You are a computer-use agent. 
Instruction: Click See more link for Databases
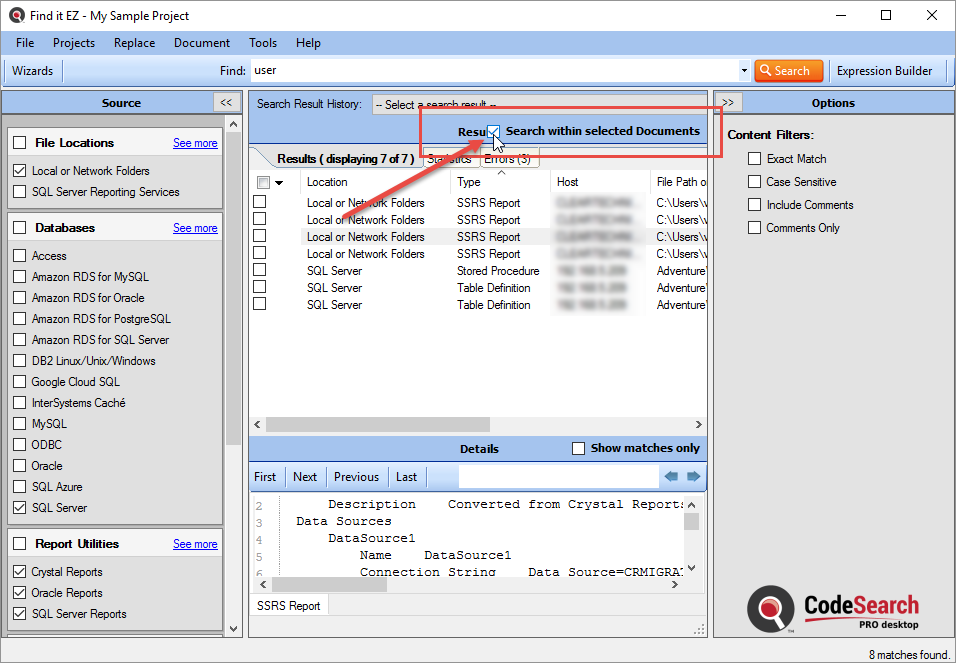tap(195, 228)
